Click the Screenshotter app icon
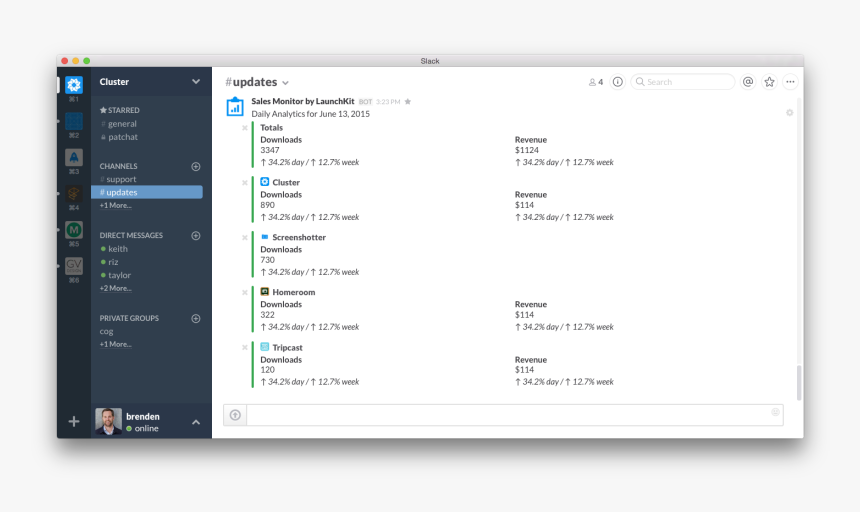 264,237
